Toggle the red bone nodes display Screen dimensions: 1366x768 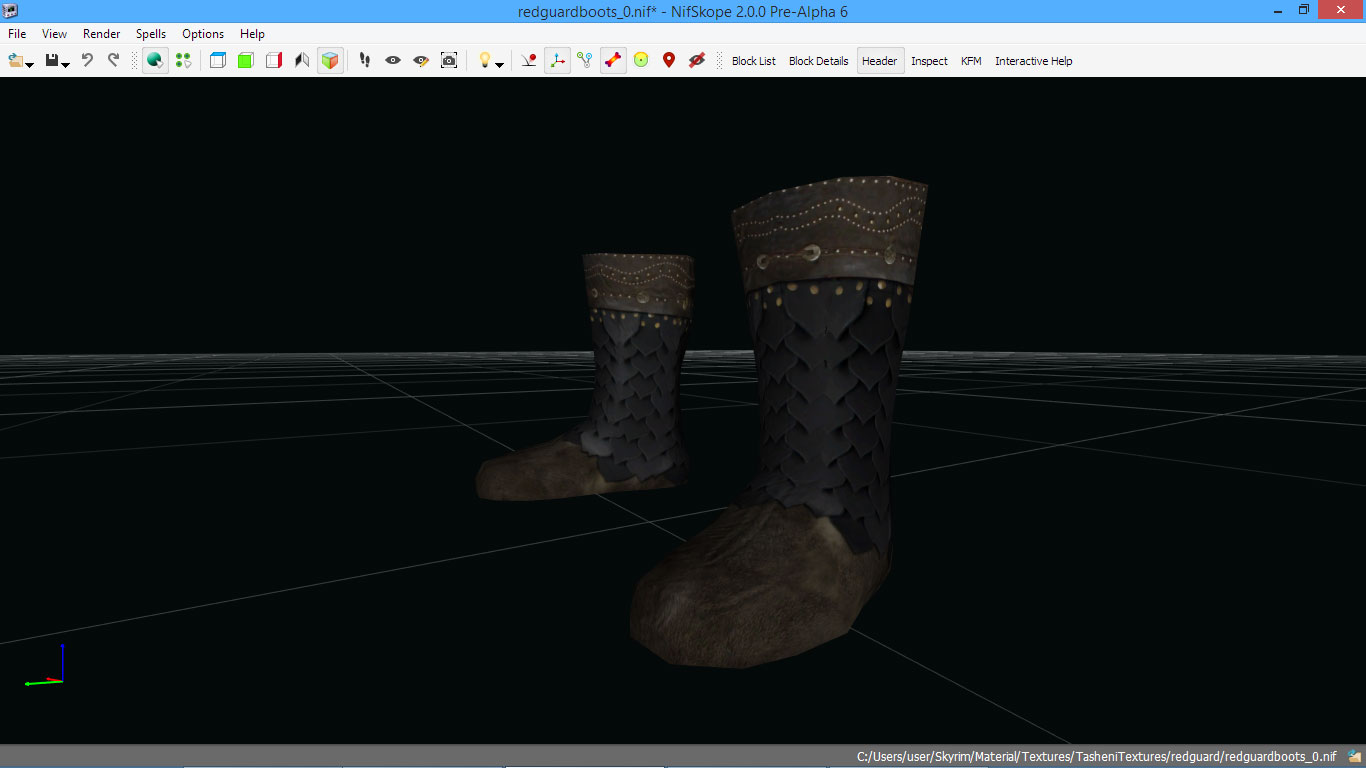(613, 61)
